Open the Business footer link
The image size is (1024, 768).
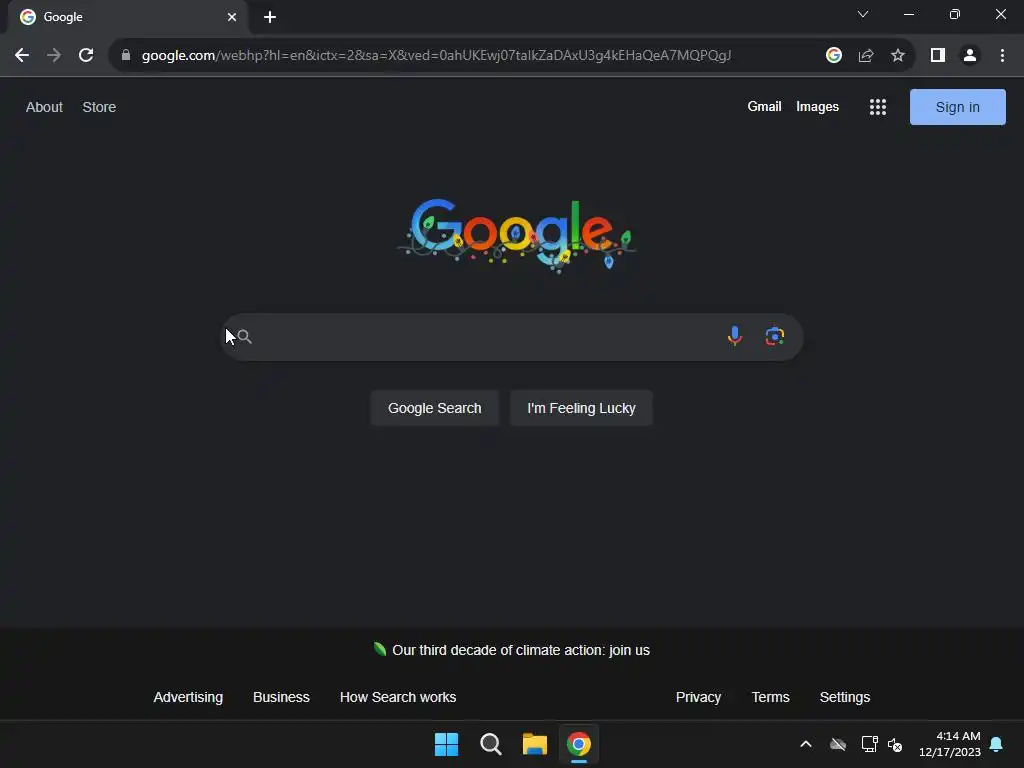(281, 697)
